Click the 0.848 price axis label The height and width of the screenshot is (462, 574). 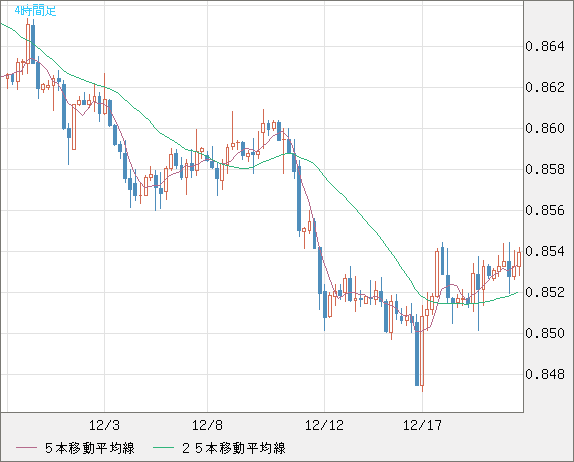(545, 375)
